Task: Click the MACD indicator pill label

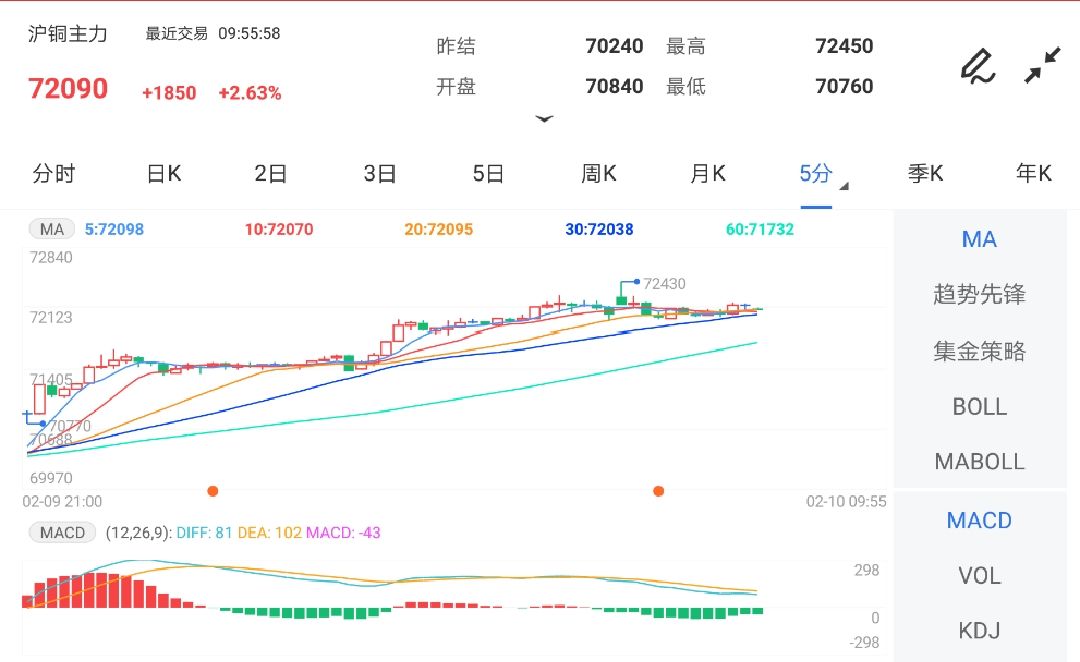Action: point(62,532)
